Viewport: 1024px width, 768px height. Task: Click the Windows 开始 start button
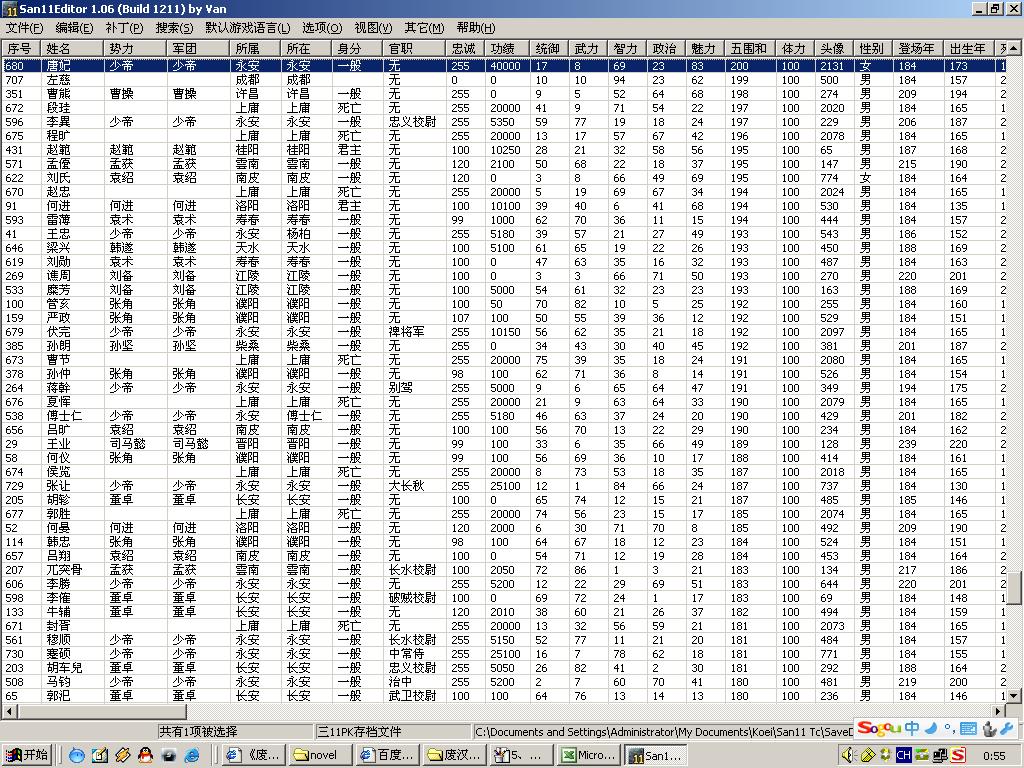(x=27, y=755)
